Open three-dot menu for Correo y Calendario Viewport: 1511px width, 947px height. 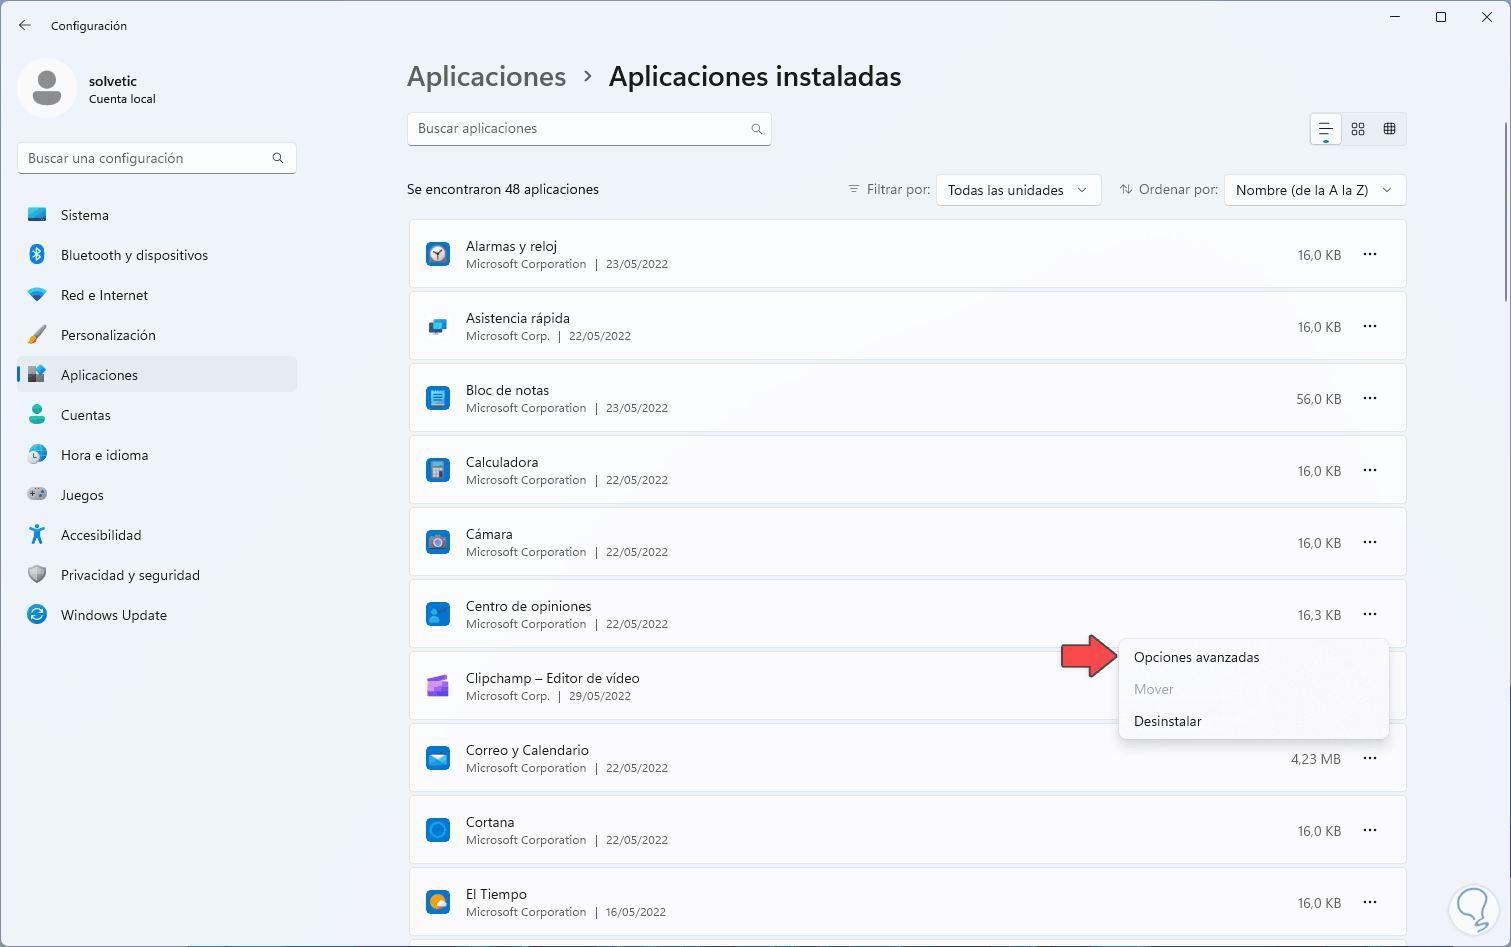(x=1370, y=759)
